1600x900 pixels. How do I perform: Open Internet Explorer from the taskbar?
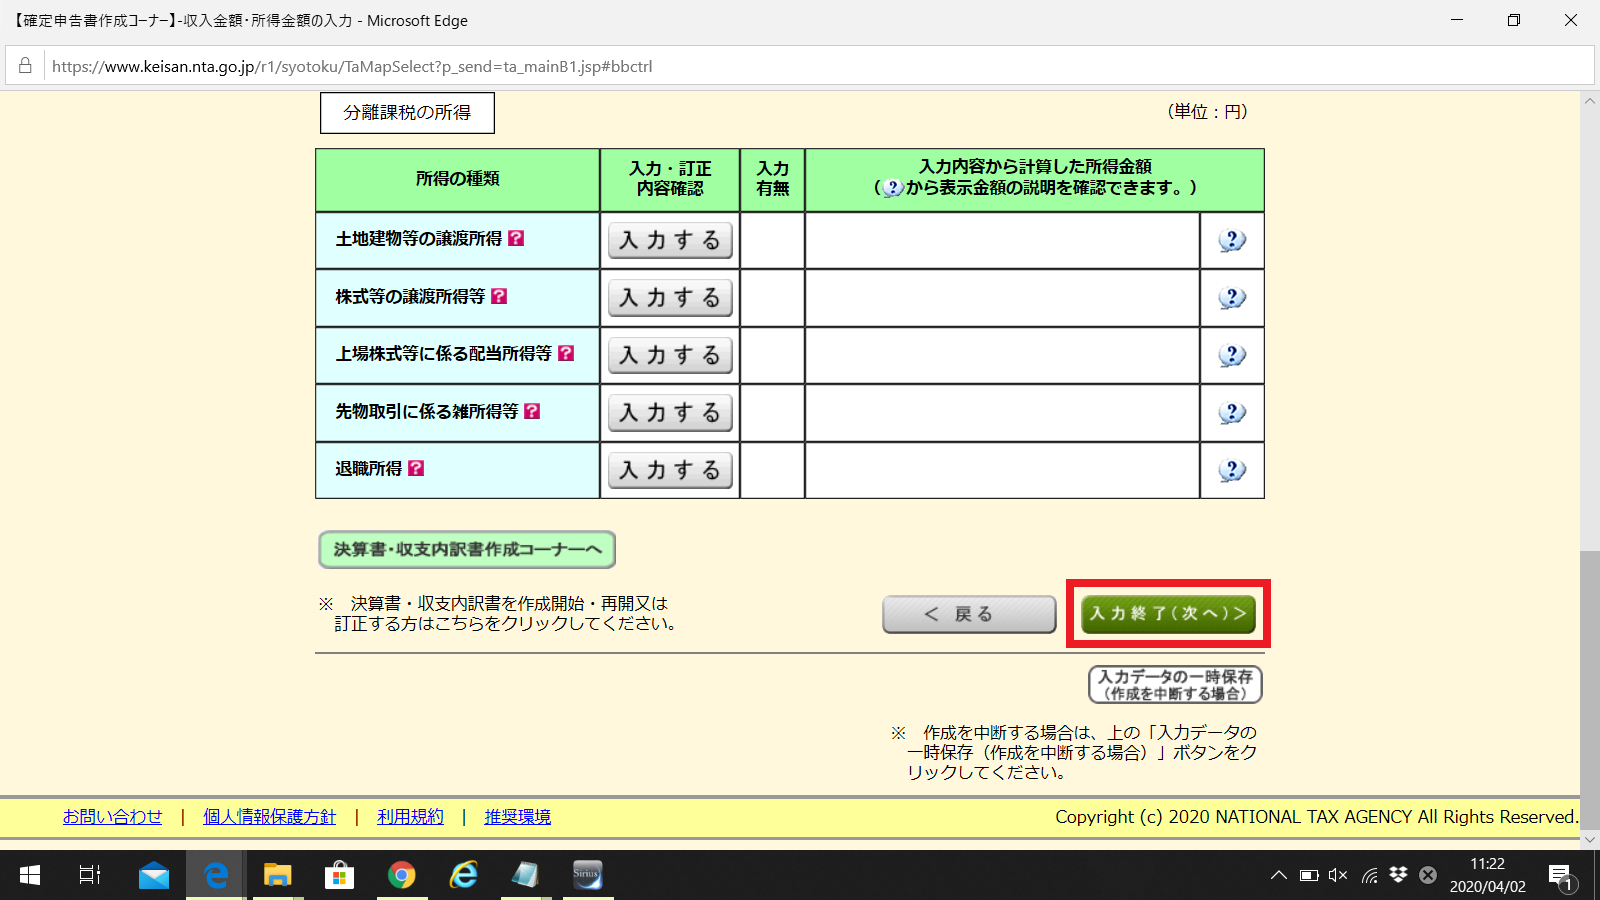[x=464, y=875]
